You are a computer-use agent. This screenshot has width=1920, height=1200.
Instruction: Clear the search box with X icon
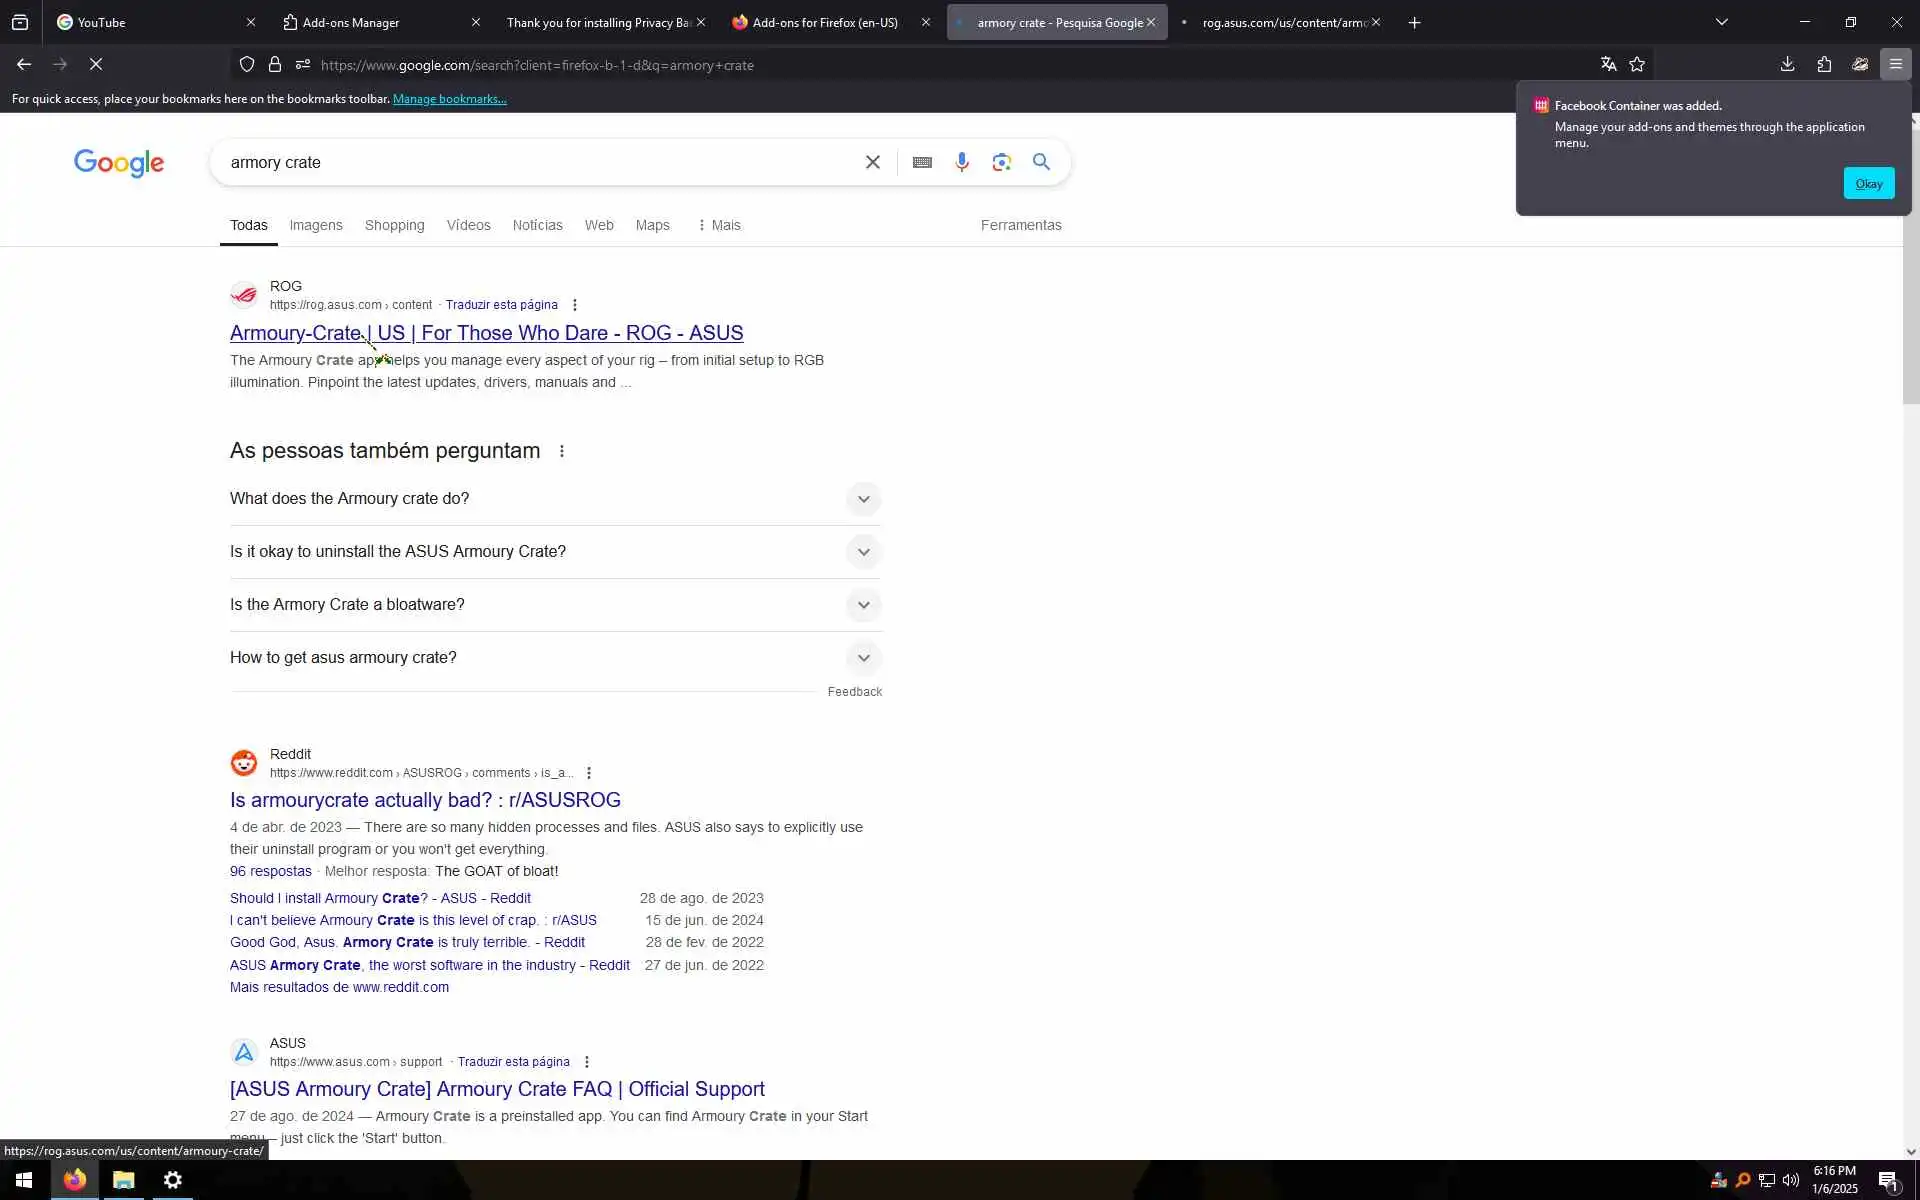point(872,162)
